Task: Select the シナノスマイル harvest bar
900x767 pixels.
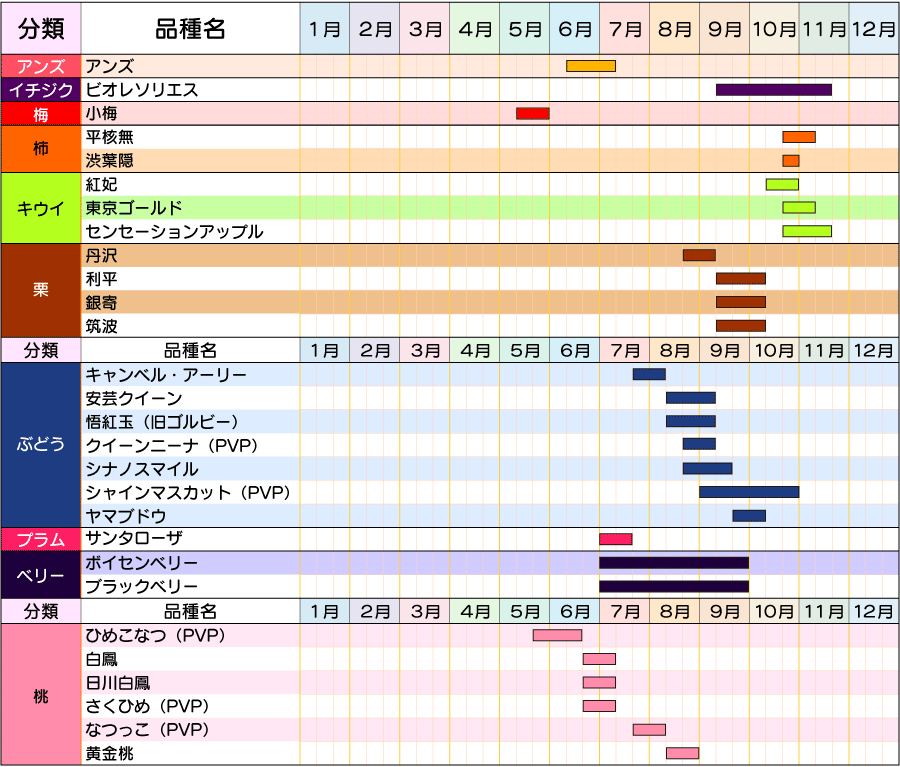Action: pyautogui.click(x=707, y=468)
